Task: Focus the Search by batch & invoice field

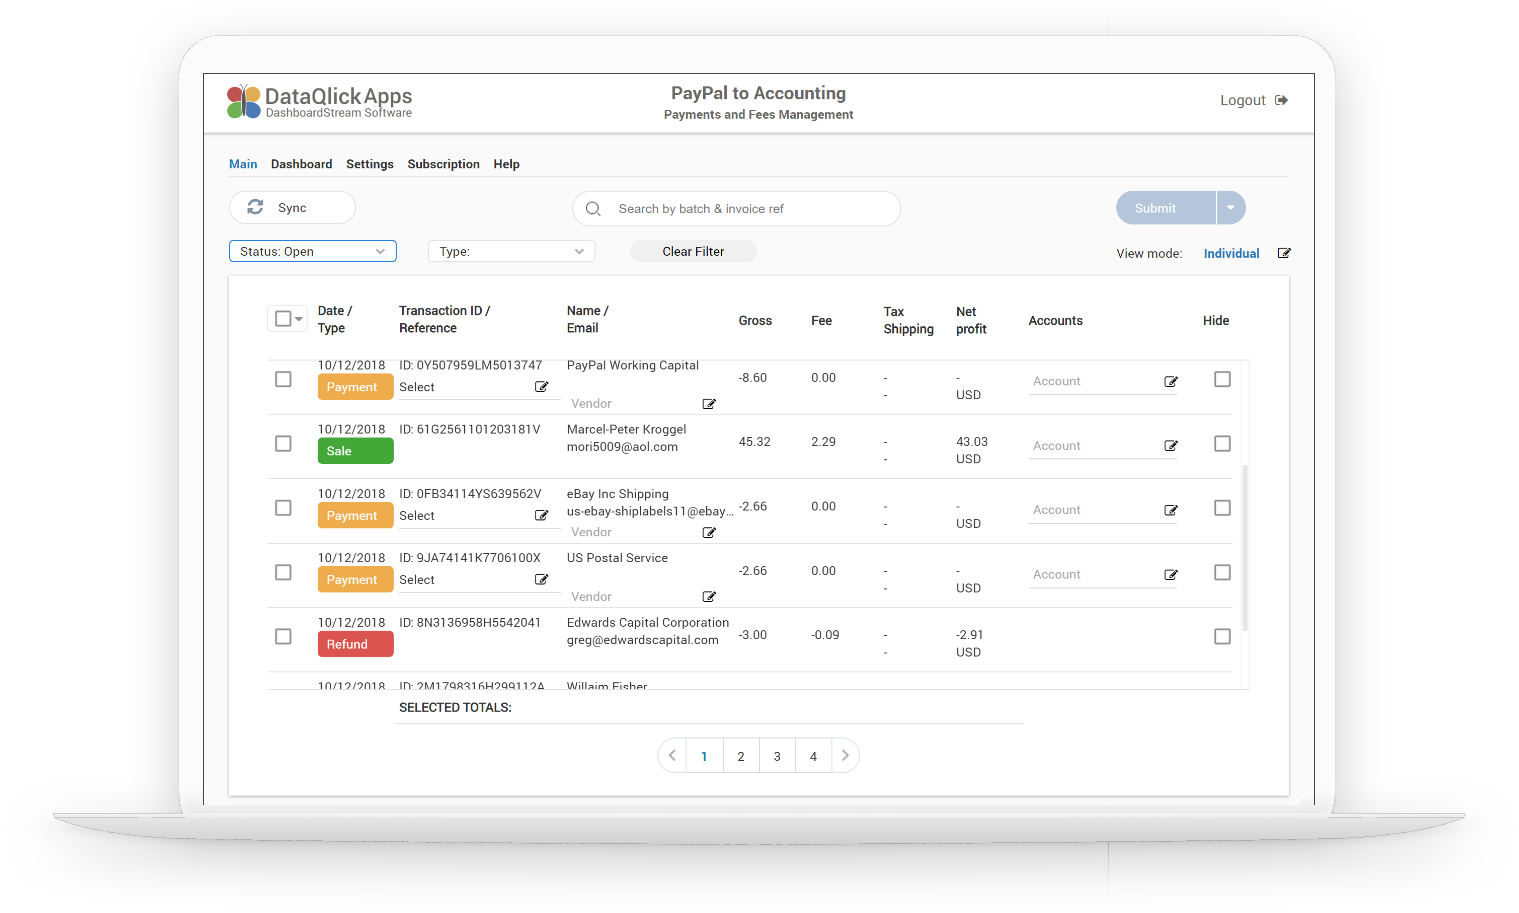Action: click(737, 208)
